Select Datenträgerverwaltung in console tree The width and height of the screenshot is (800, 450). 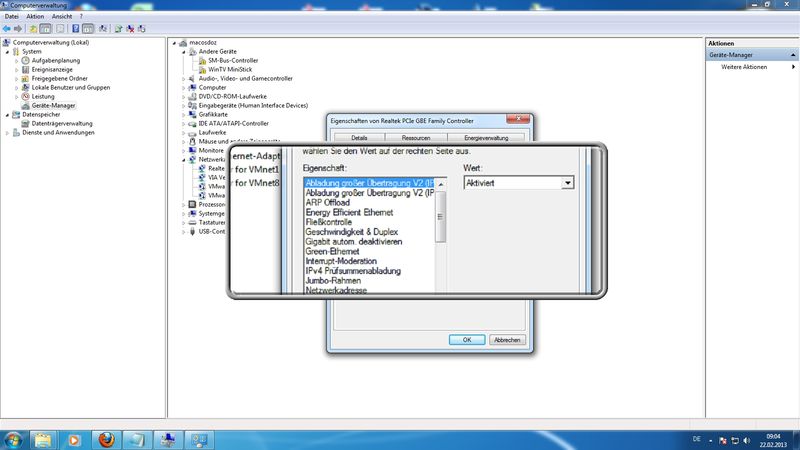62,123
